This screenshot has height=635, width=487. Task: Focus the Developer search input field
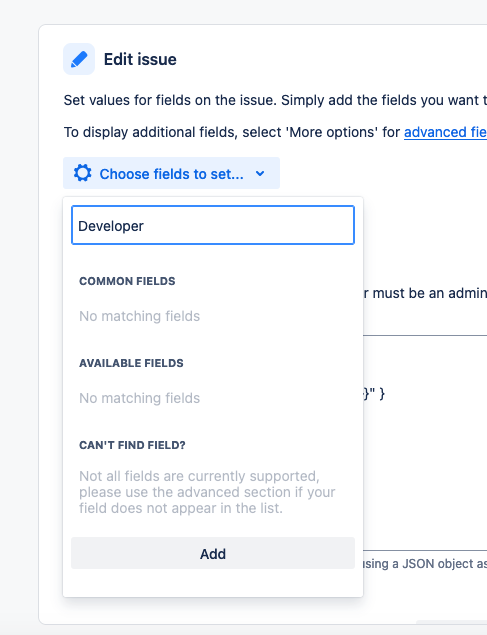pos(213,225)
